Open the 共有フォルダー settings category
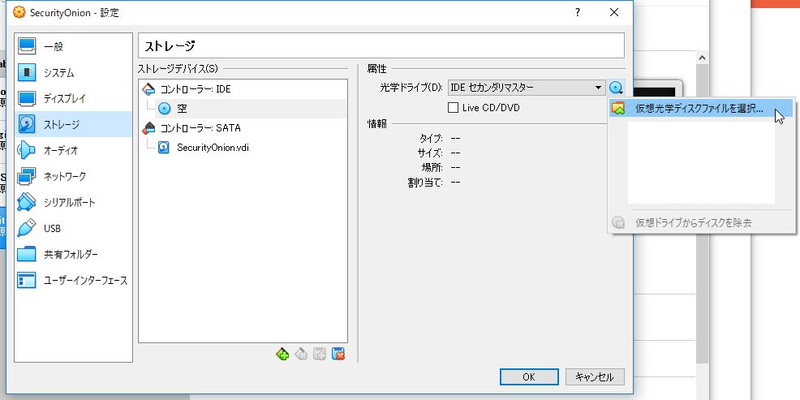The width and height of the screenshot is (800, 400). [x=73, y=255]
